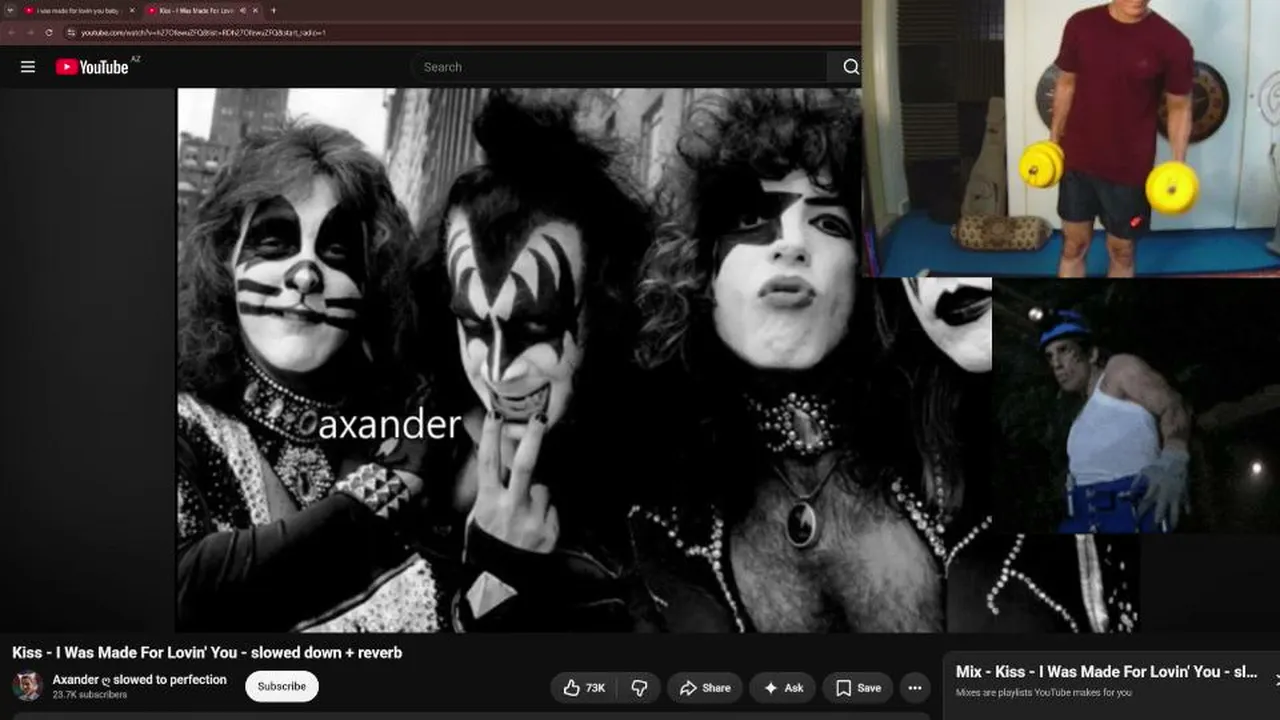1280x720 pixels.
Task: Open a new browser tab
Action: coord(273,10)
